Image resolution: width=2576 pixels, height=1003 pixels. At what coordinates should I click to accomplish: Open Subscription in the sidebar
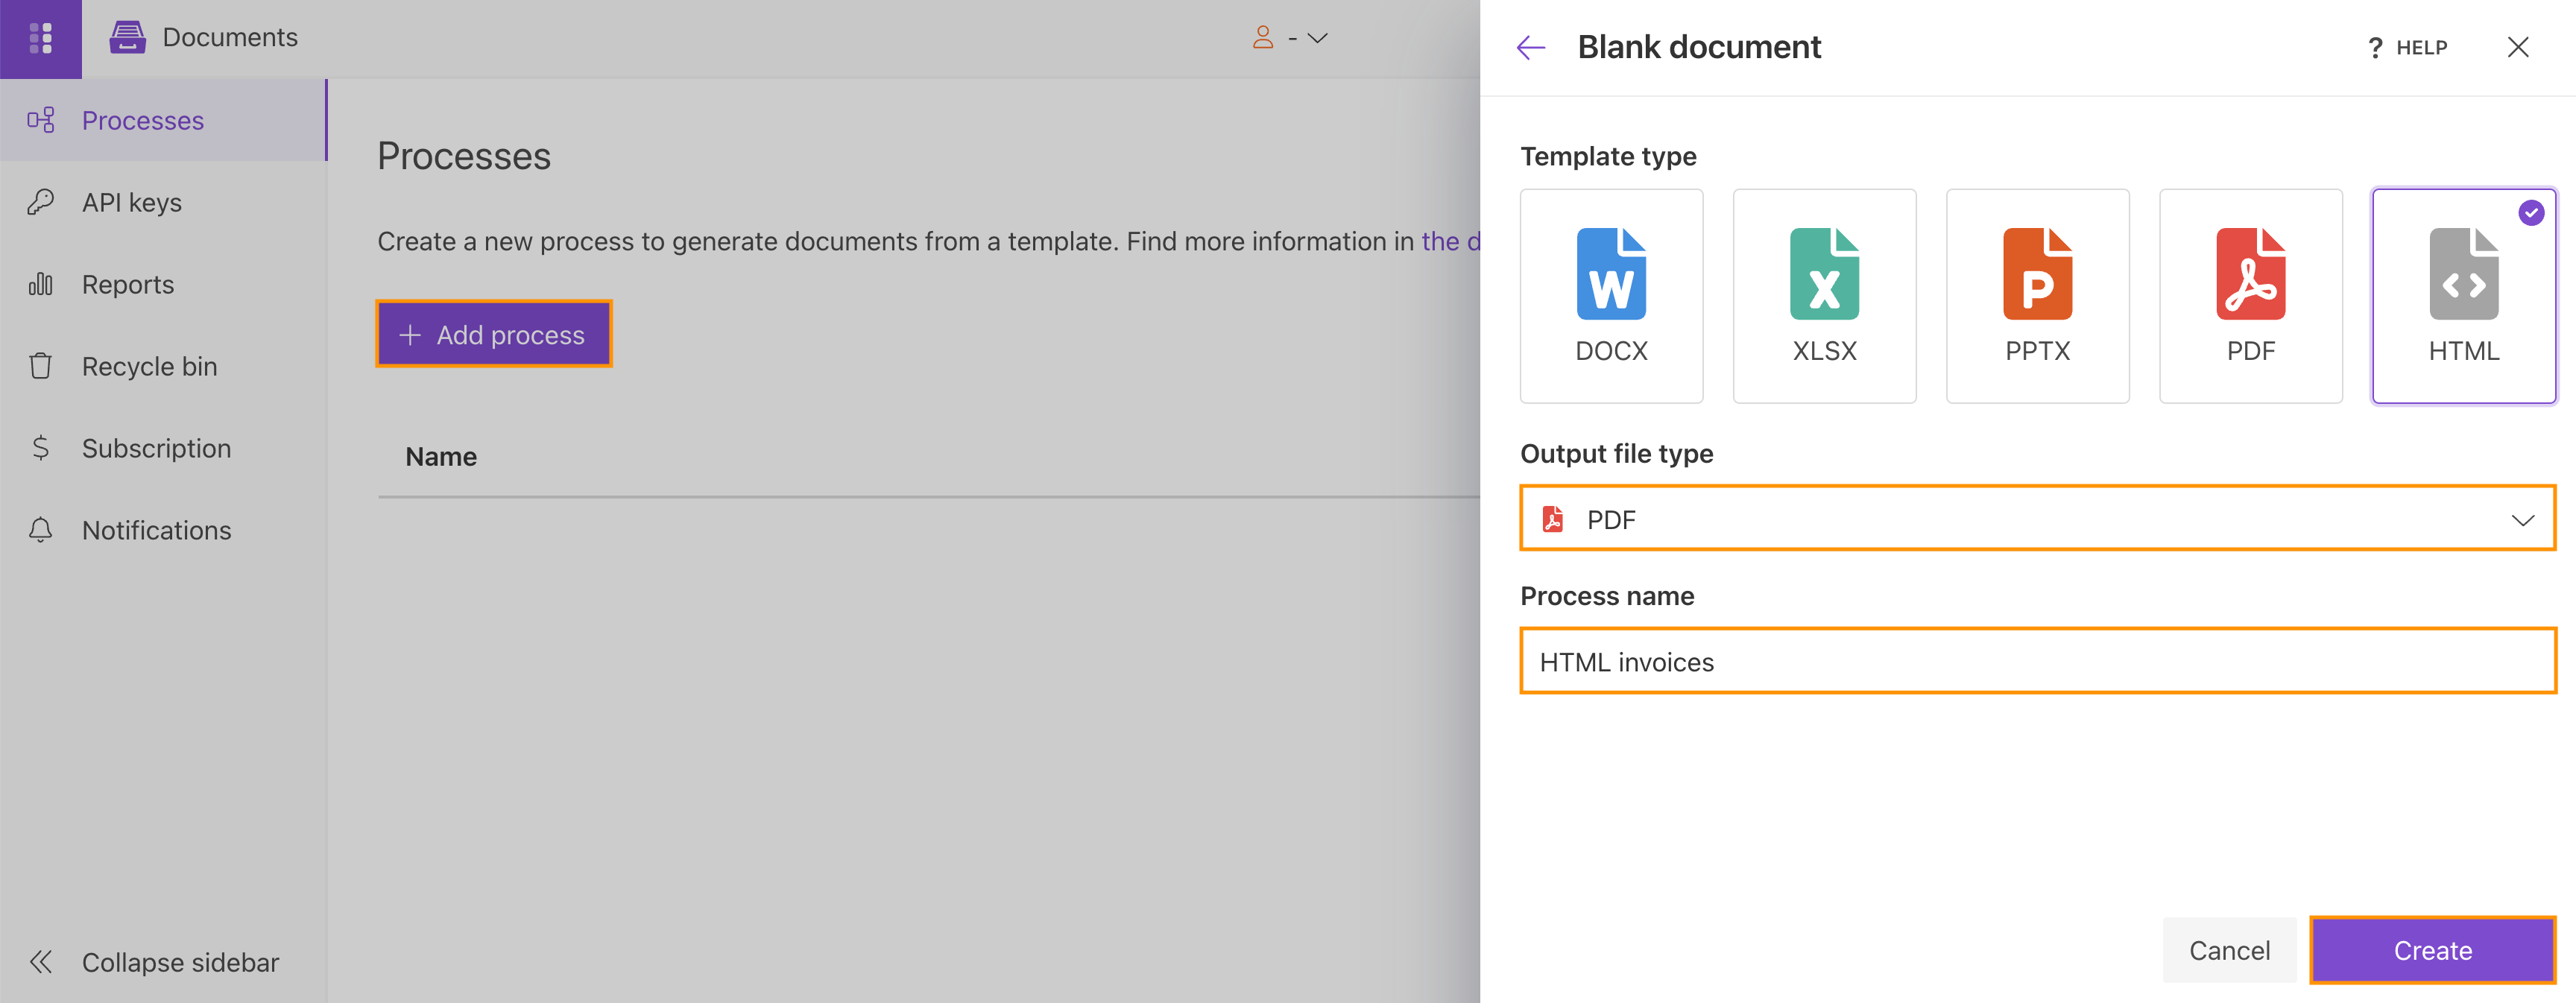[x=163, y=448]
